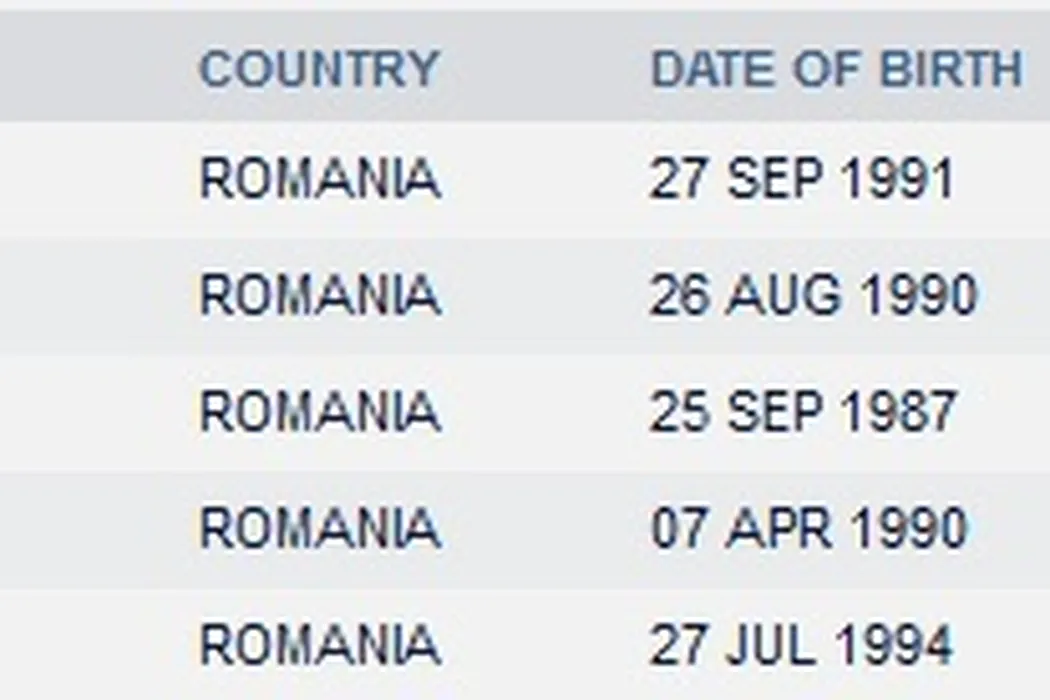Sort by the DATE OF BIRTH header

click(x=836, y=69)
